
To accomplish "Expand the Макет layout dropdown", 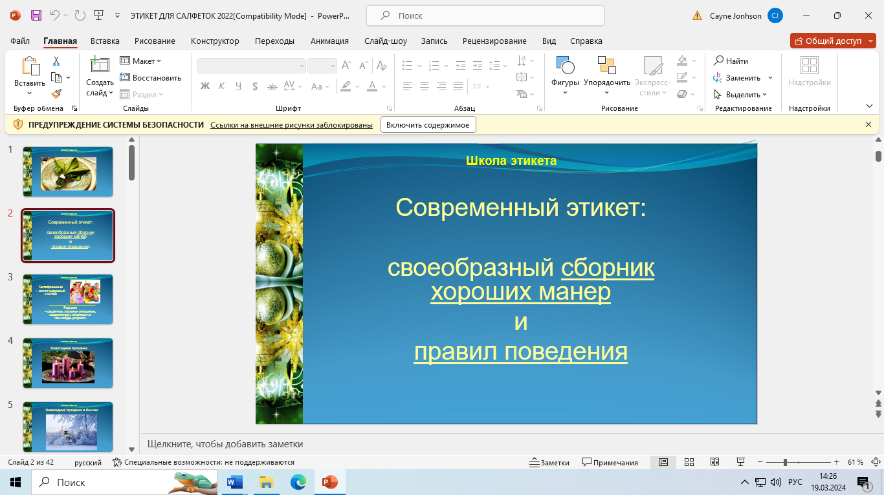I will 143,61.
